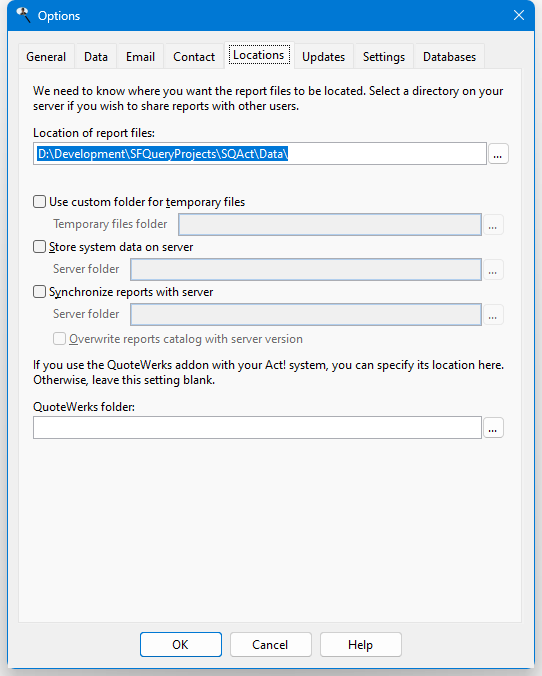Browse for system data server folder
The image size is (542, 676).
tap(493, 269)
